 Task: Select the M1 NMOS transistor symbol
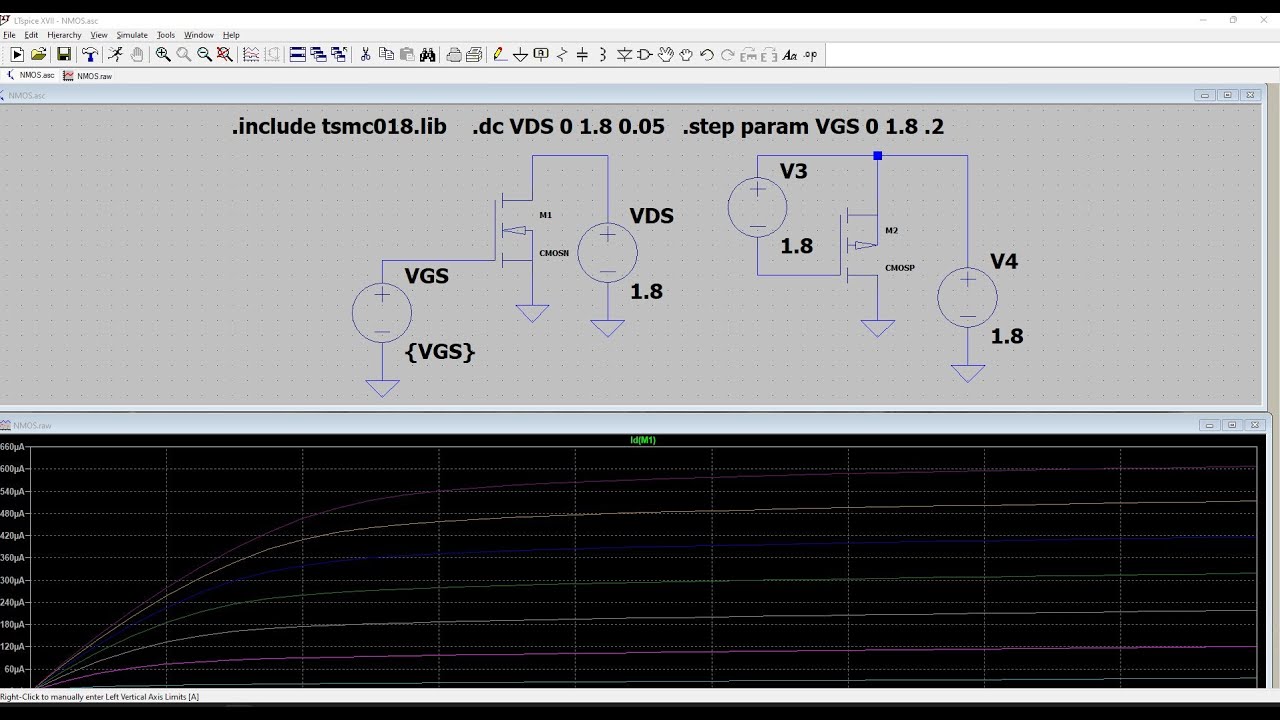[x=515, y=232]
